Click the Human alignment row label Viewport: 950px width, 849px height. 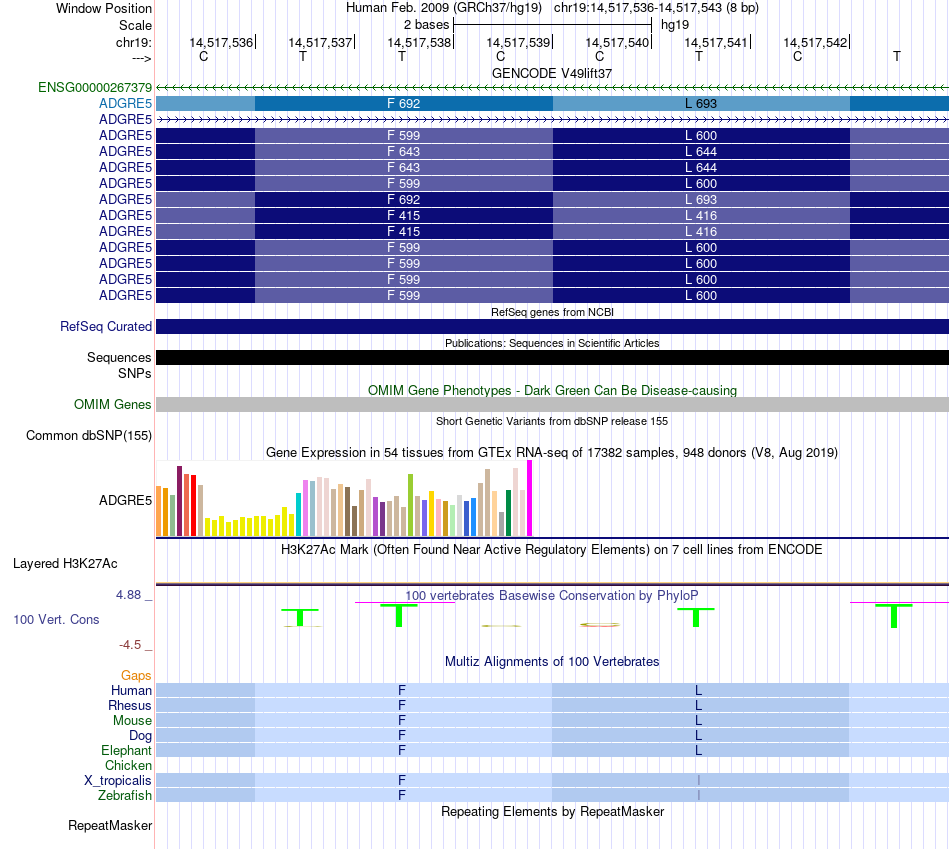(x=131, y=690)
